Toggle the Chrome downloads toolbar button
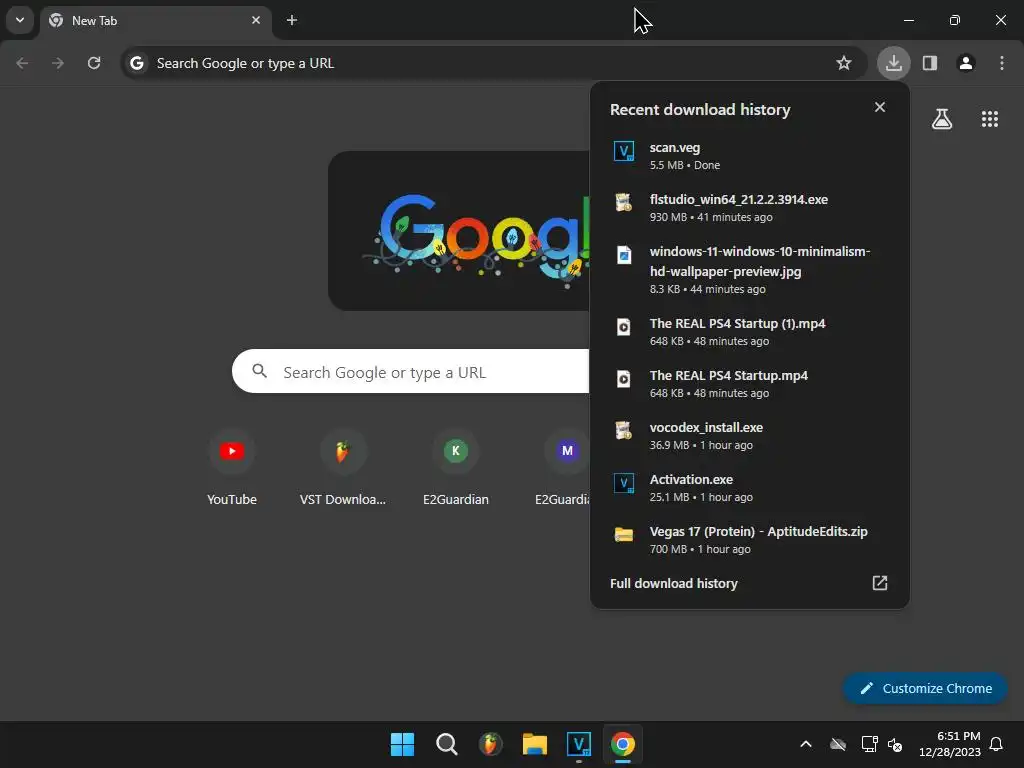This screenshot has height=768, width=1024. (x=894, y=63)
